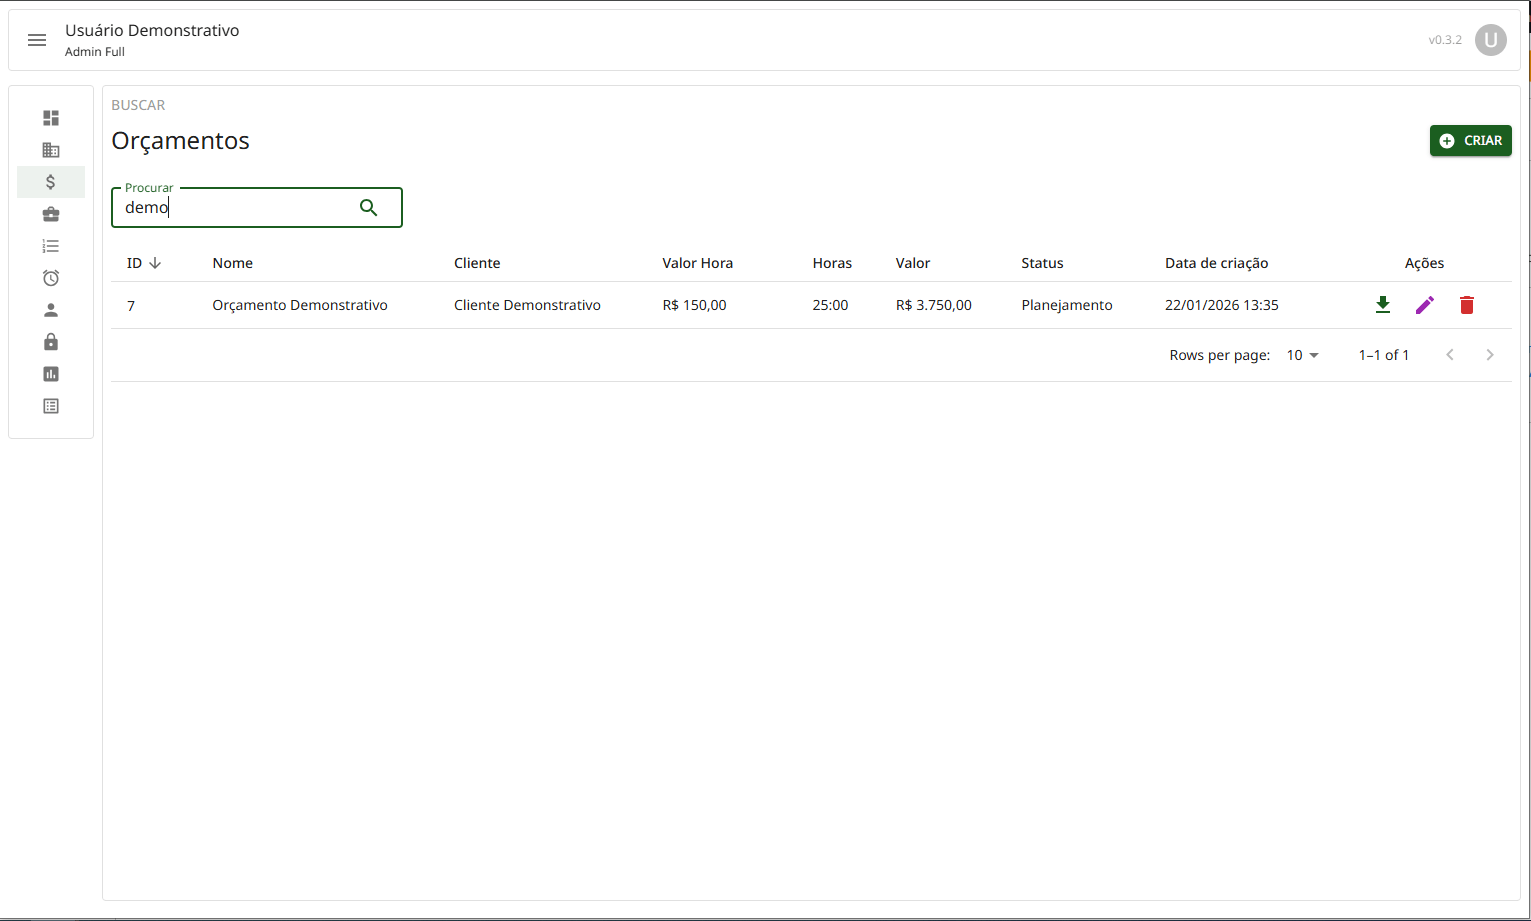1531x921 pixels.
Task: Click the BUSCAR breadcrumb link
Action: [x=138, y=105]
